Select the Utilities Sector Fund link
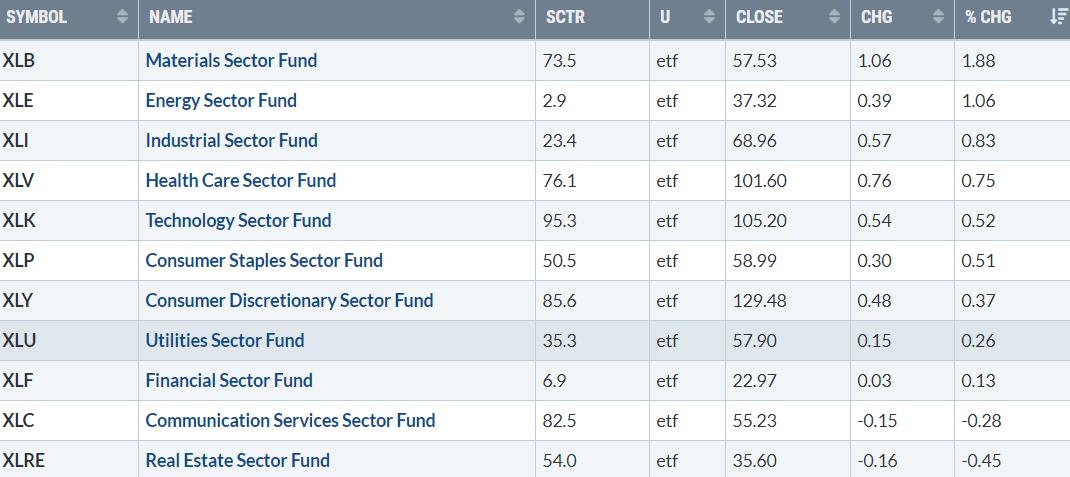This screenshot has width=1070, height=477. (x=225, y=340)
